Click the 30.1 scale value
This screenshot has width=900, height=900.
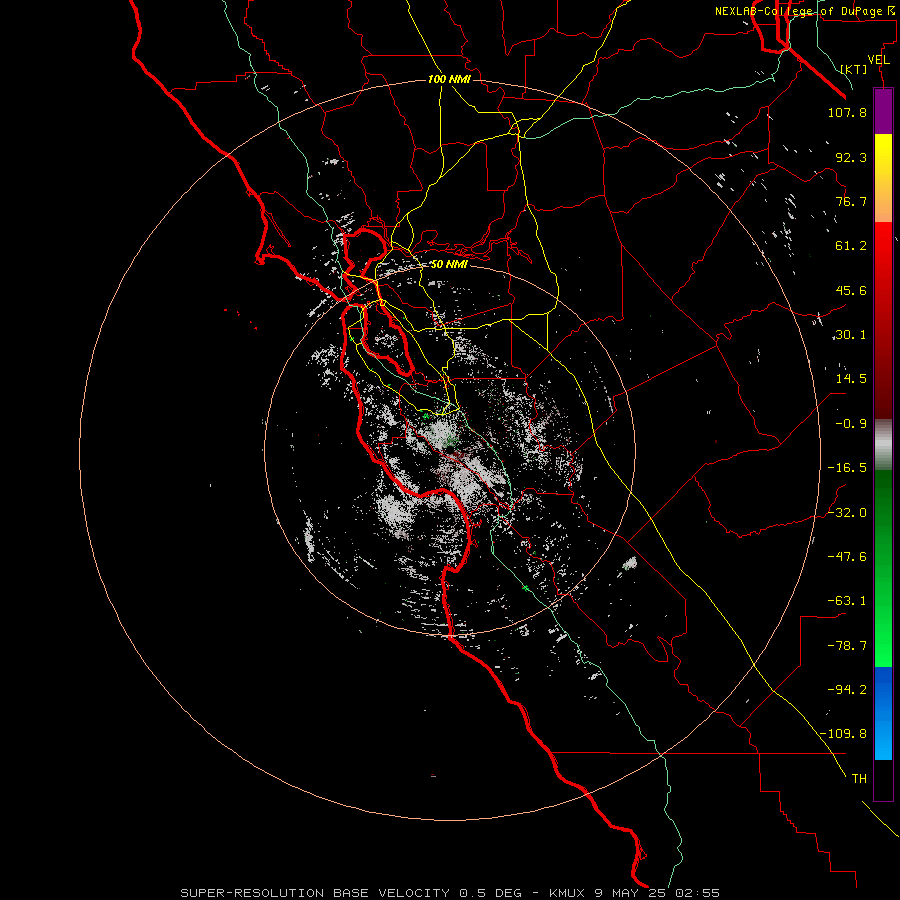[x=851, y=335]
